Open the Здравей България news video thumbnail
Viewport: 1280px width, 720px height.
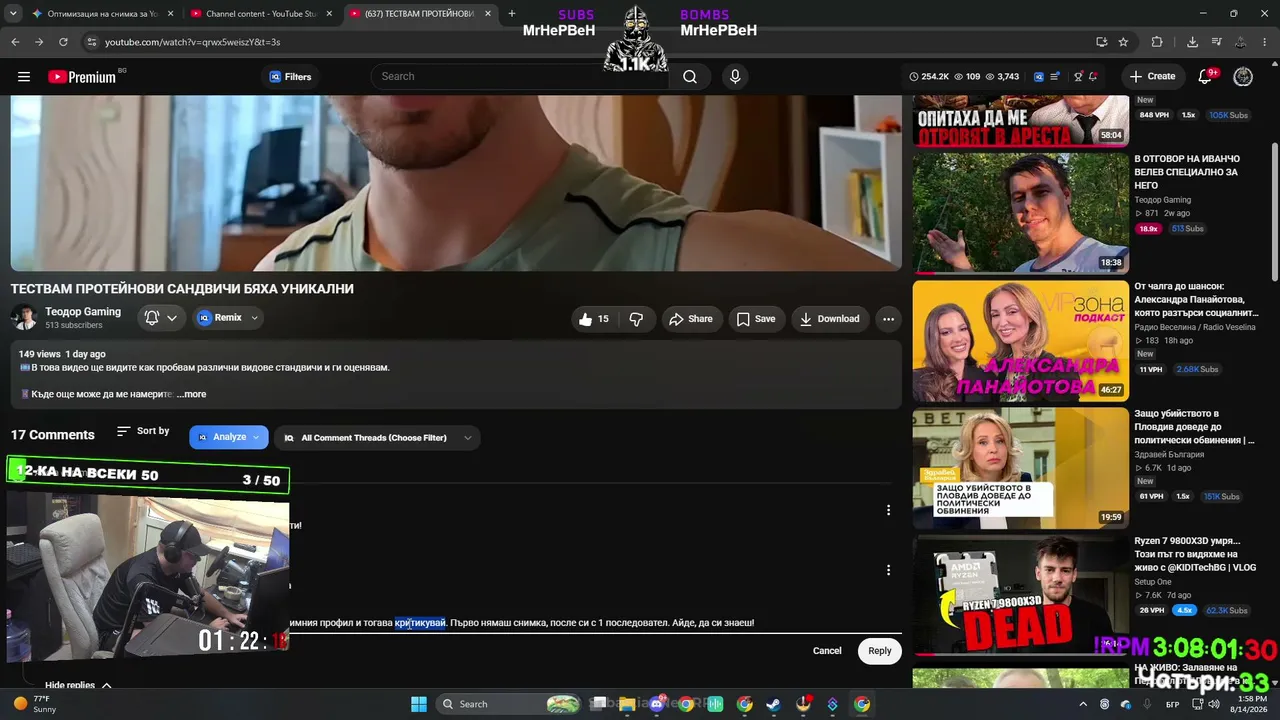click(1021, 467)
